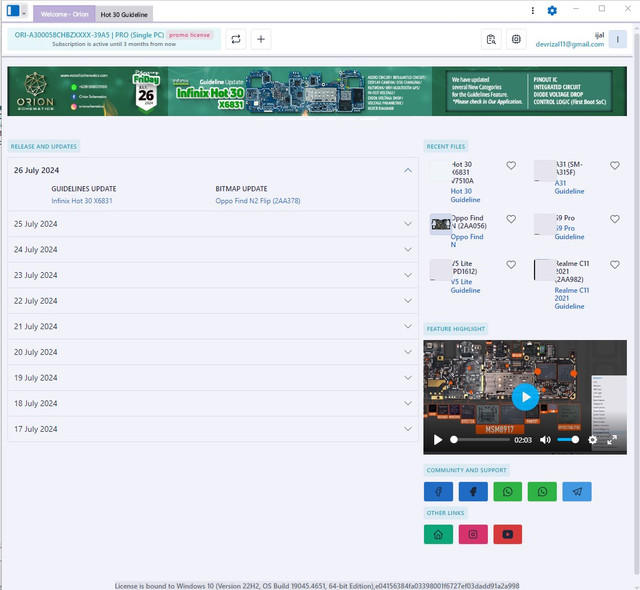Mute the feature video speaker icon
This screenshot has height=590, width=640.
click(x=545, y=440)
